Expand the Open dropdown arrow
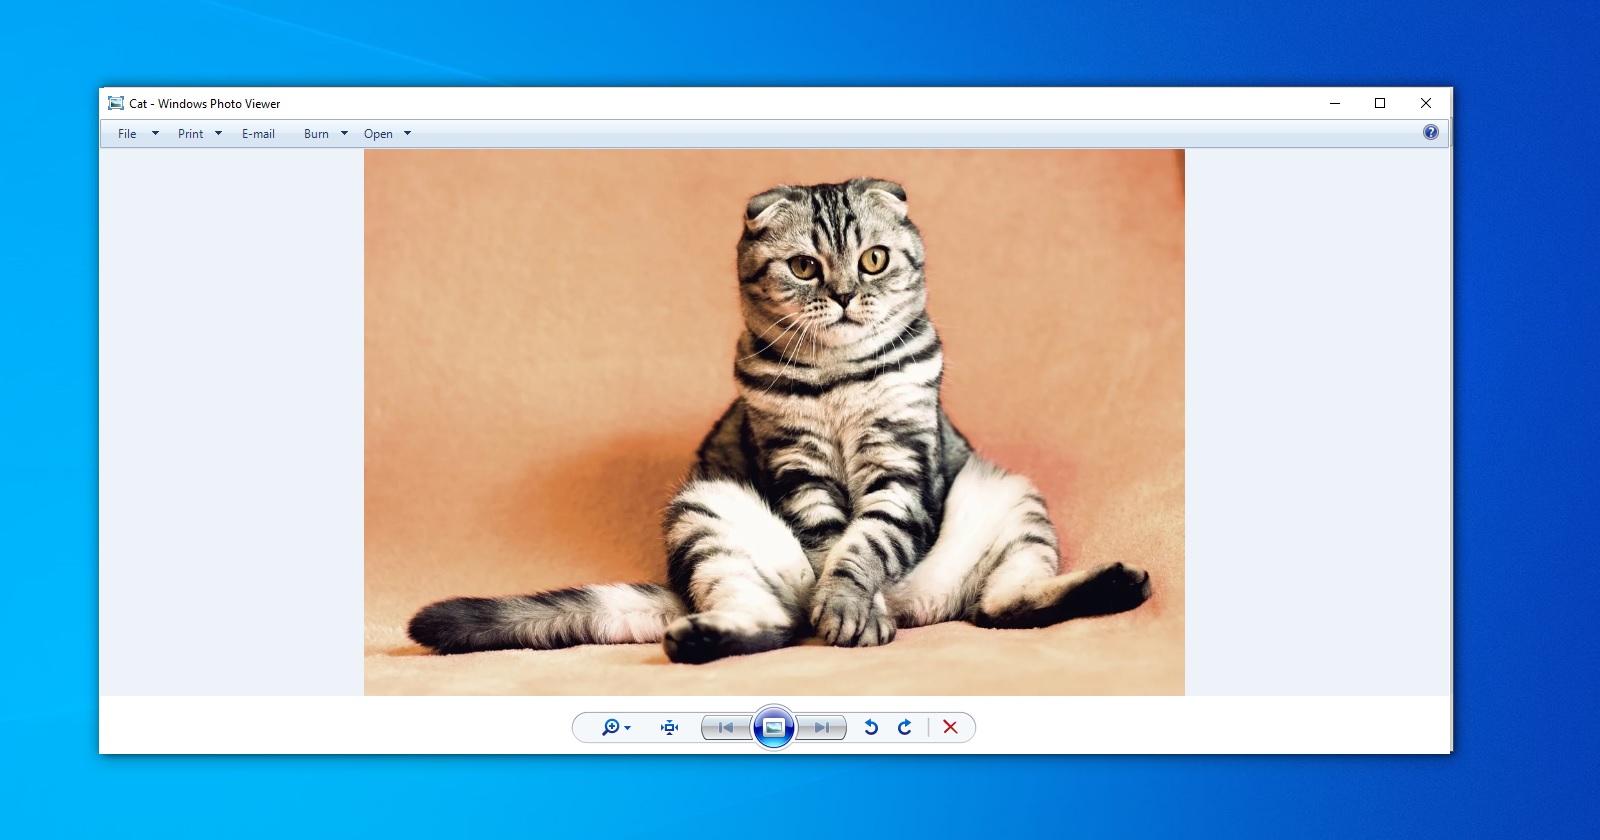 pos(407,133)
